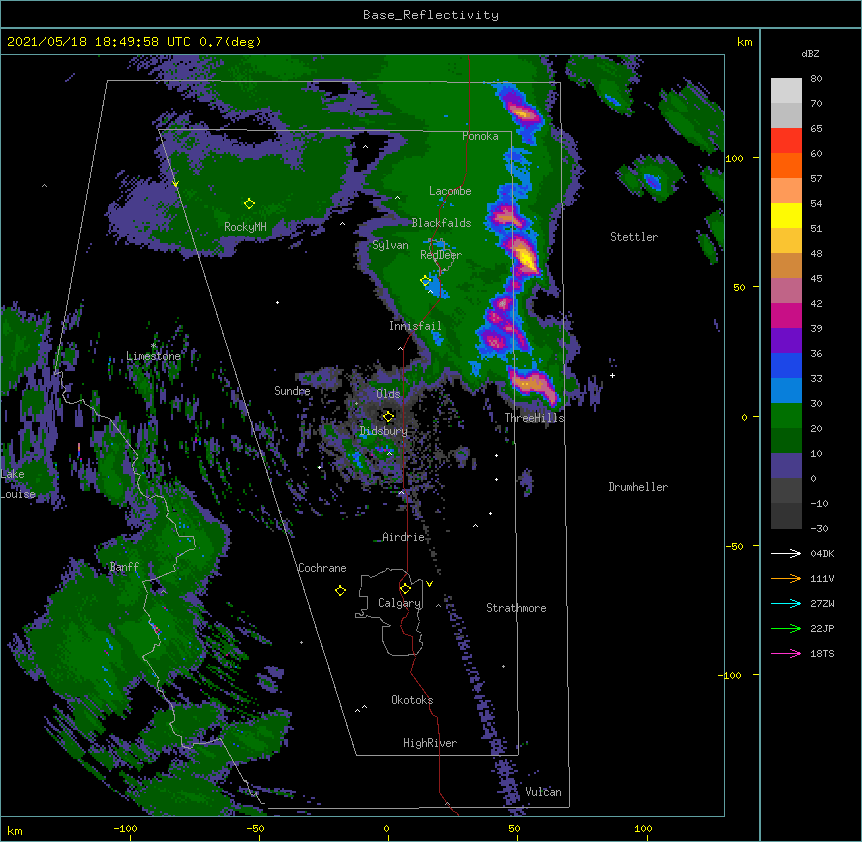Click the Limestone label

click(153, 356)
